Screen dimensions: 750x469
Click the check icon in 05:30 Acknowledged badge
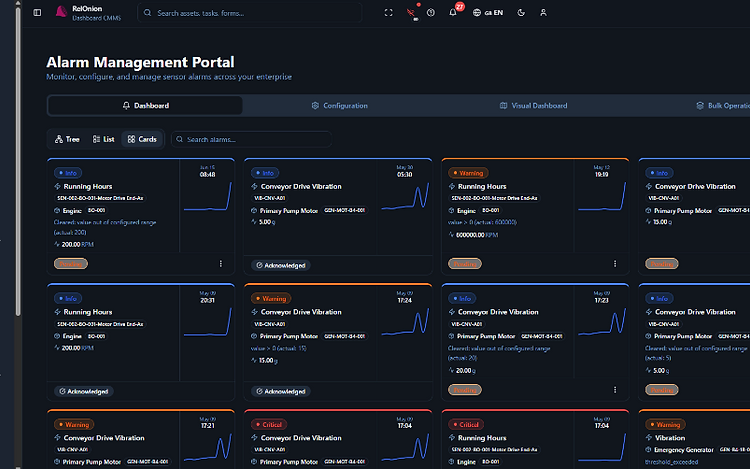(259, 265)
